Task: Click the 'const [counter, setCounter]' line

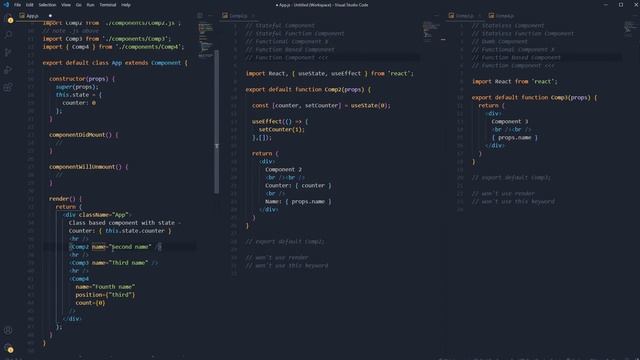Action: tap(321, 105)
